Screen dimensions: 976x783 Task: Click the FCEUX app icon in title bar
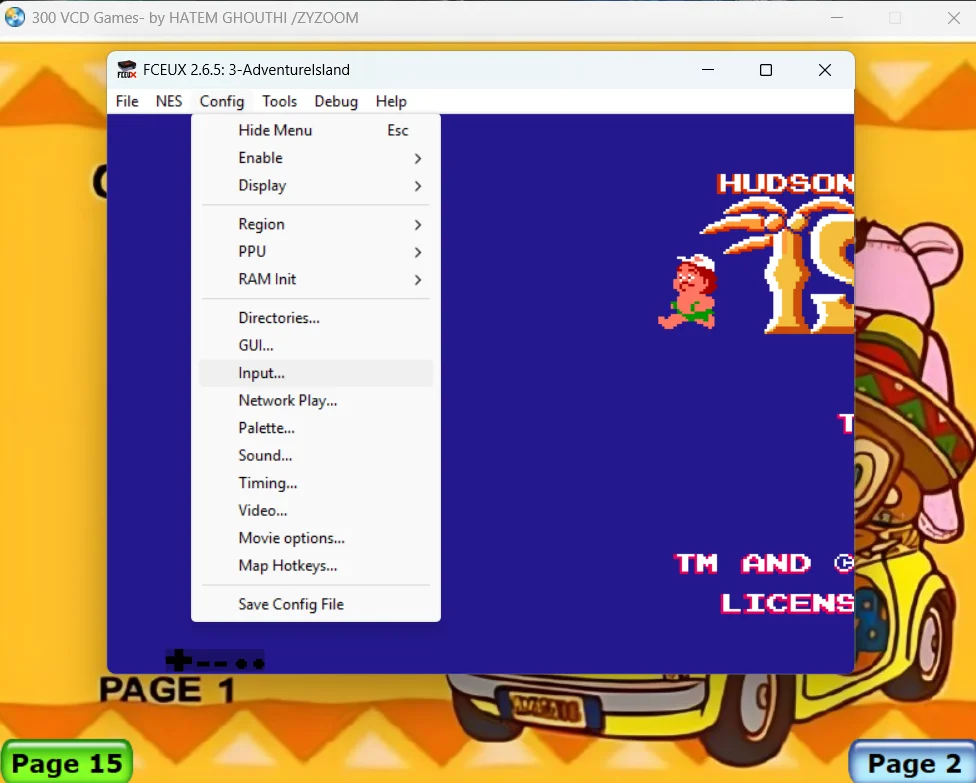click(x=126, y=70)
